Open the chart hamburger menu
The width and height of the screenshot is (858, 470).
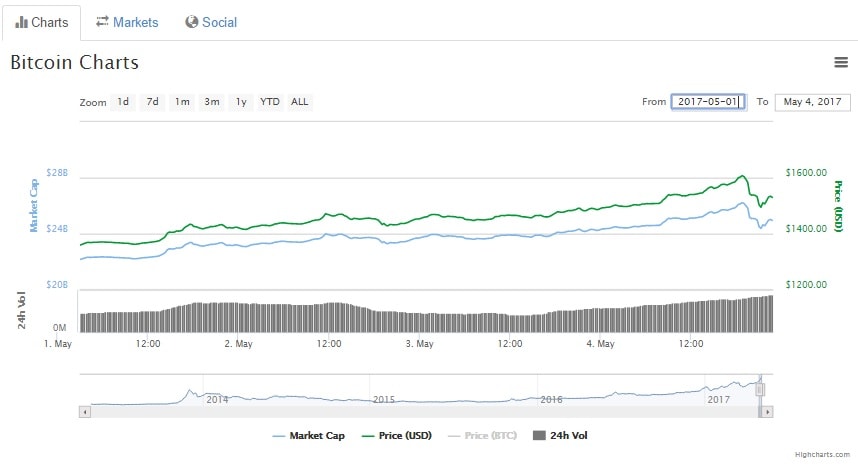[x=841, y=63]
